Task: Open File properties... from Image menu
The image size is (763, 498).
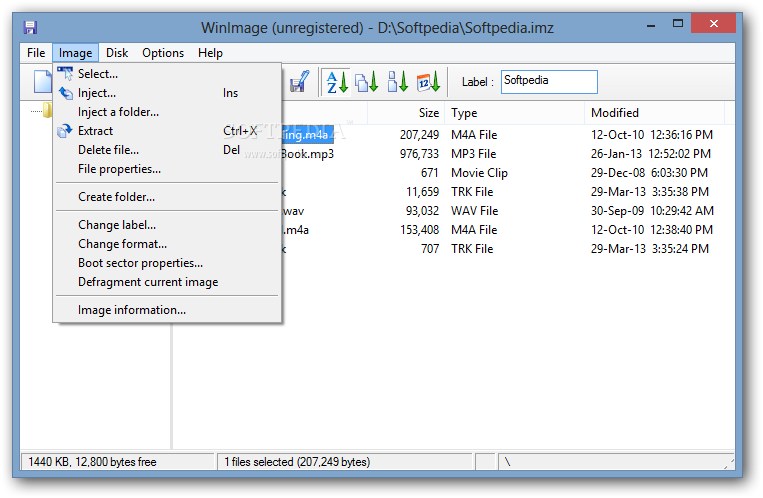Action: click(167, 169)
